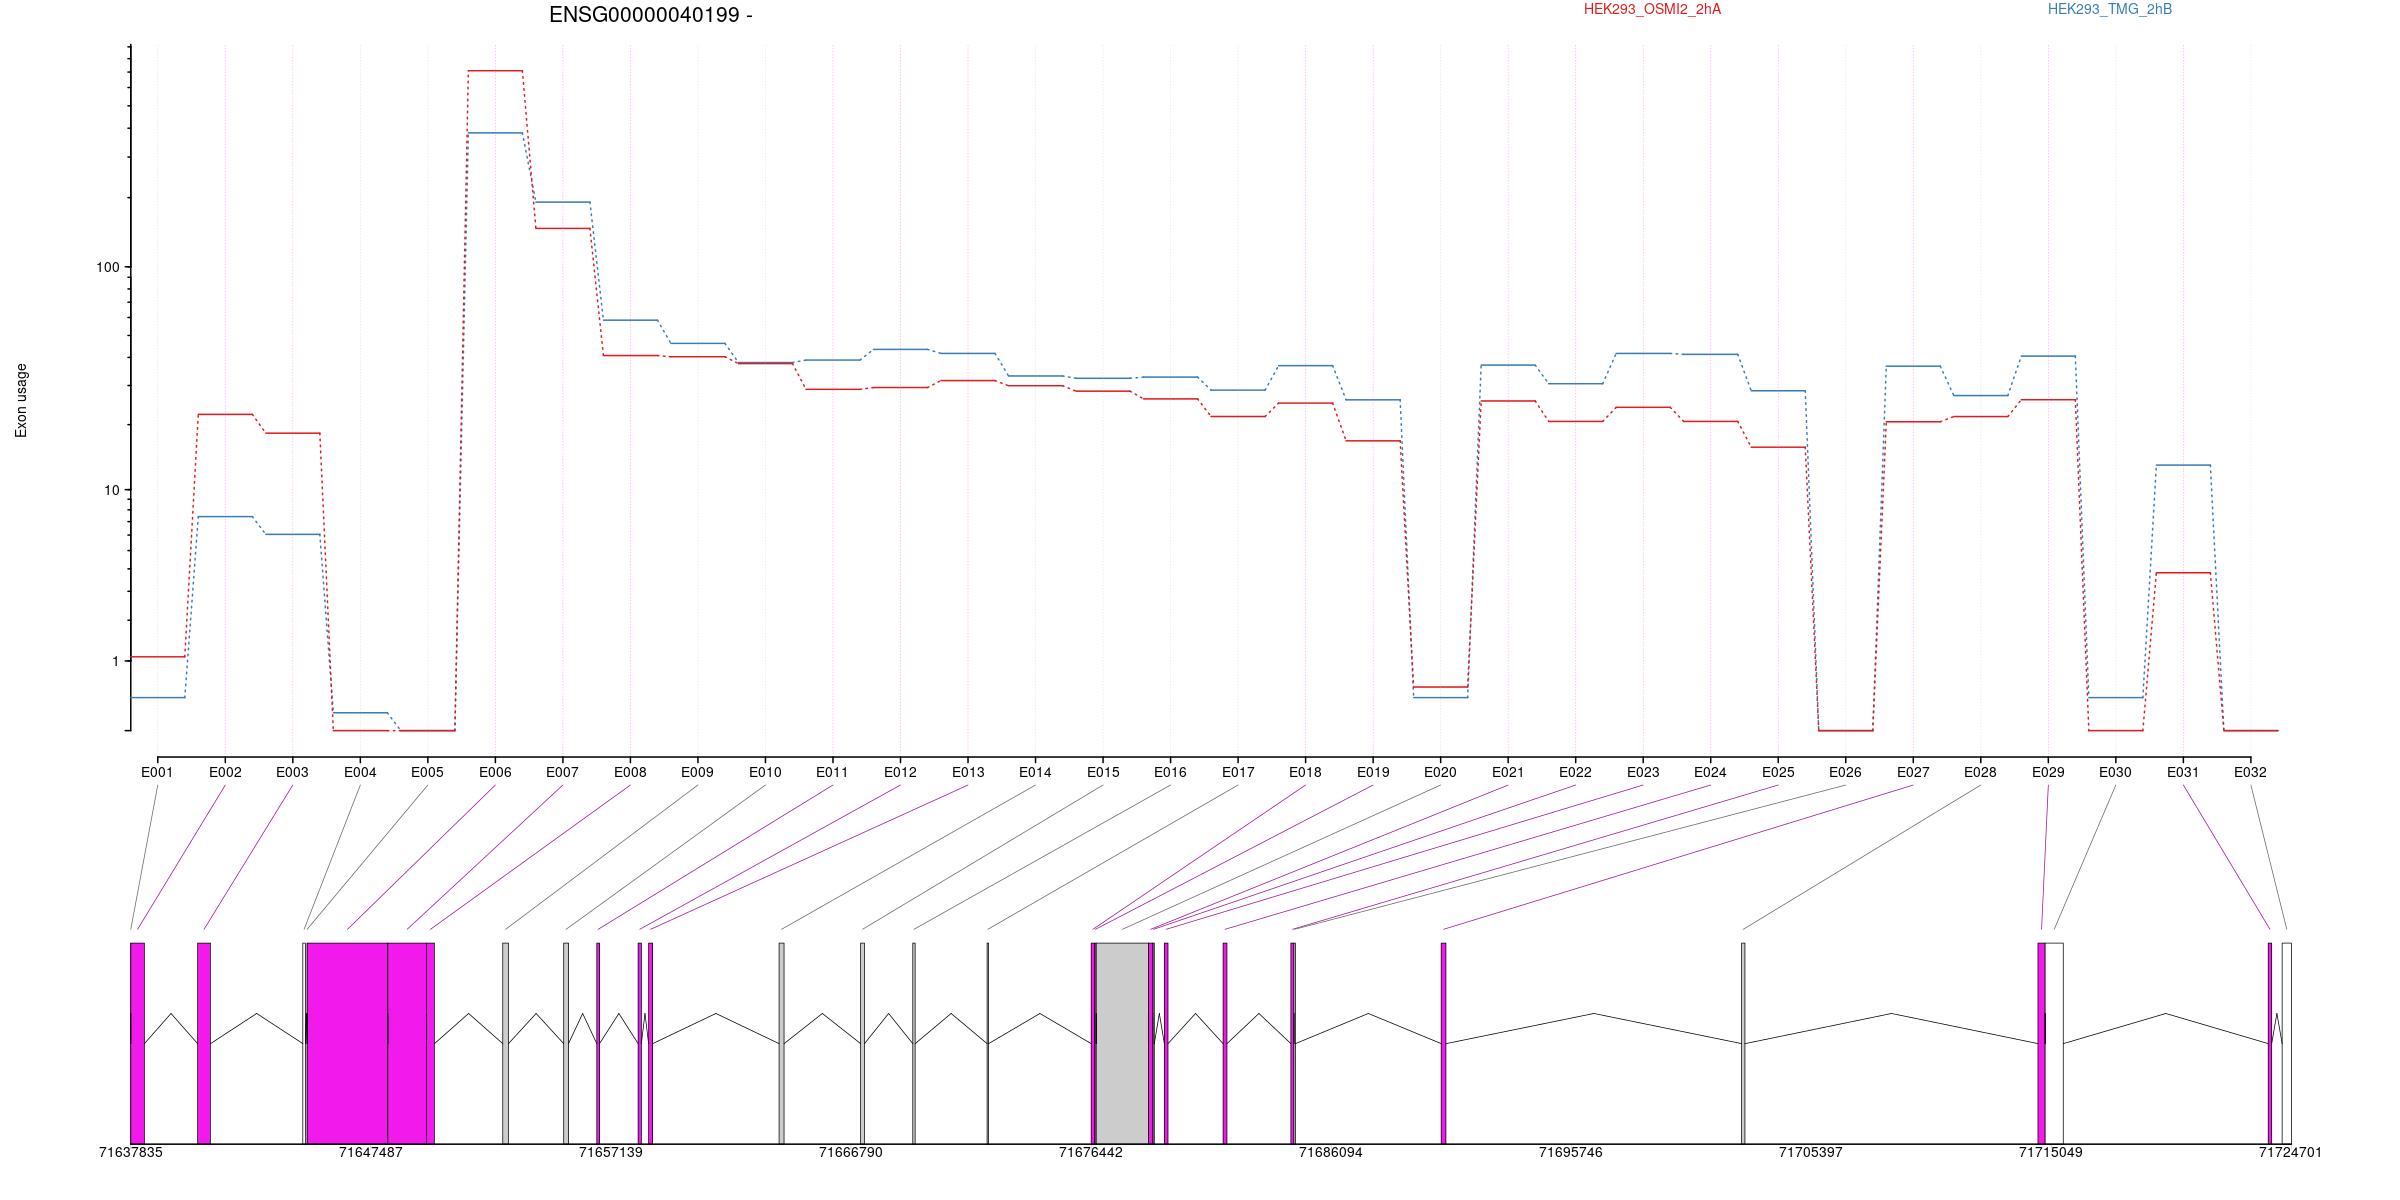Click genomic coordinate 71637835
2400x1200 pixels.
130,1152
